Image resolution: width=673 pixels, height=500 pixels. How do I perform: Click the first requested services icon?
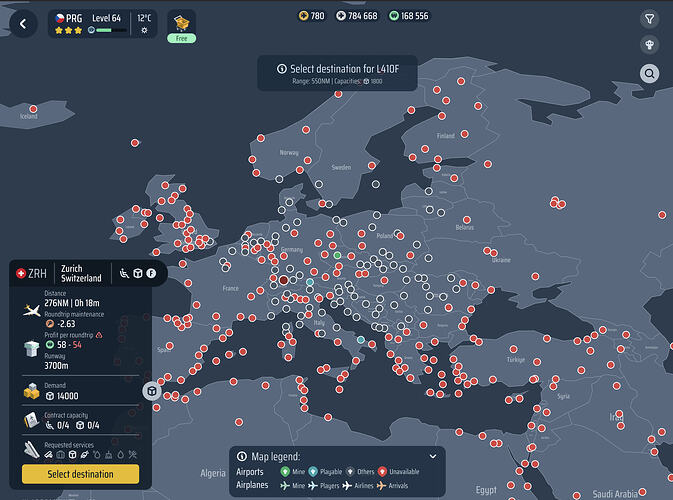coord(49,455)
